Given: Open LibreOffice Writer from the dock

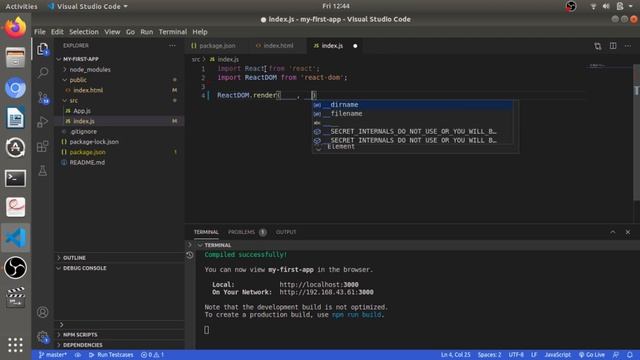Looking at the screenshot, I should [16, 118].
